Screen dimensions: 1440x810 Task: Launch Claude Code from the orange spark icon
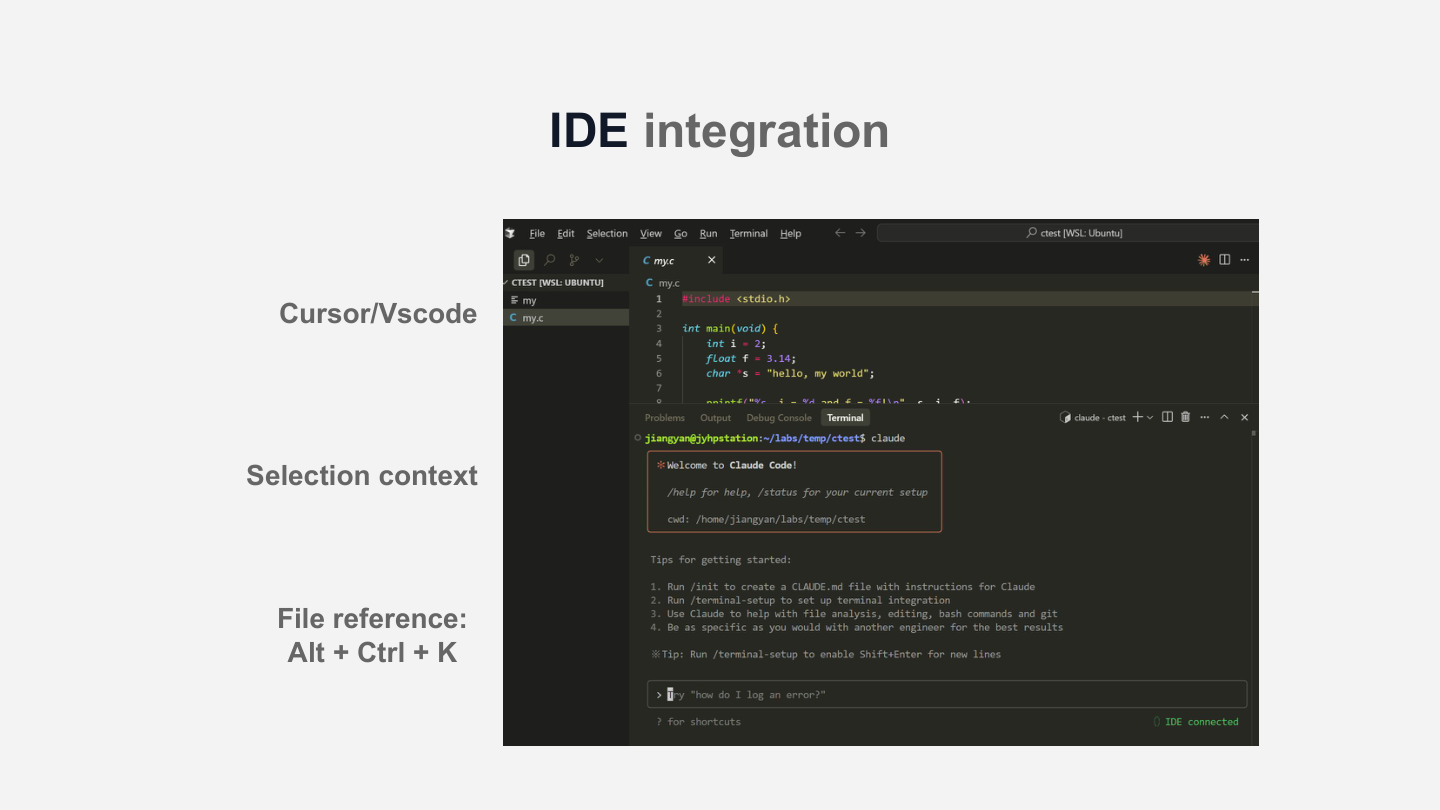coord(1204,260)
